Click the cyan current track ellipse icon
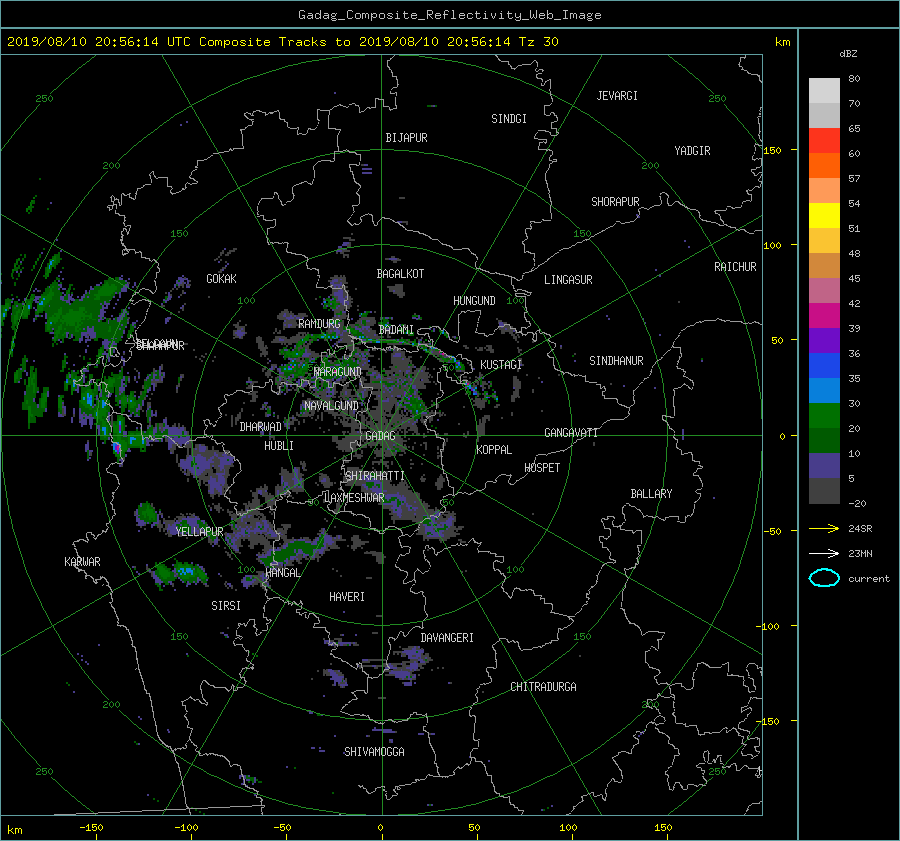 824,578
